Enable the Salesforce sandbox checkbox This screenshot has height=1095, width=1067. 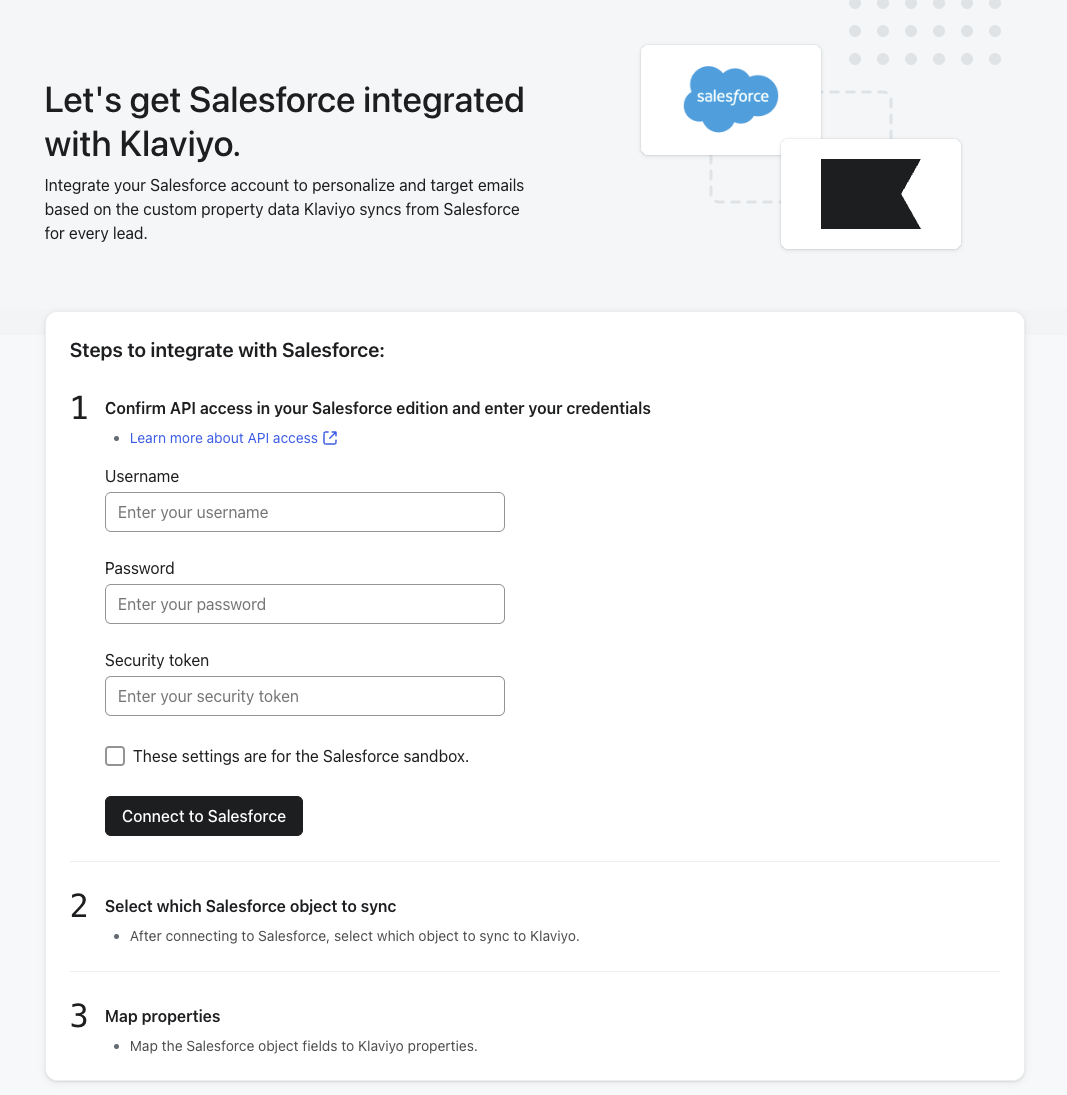pos(115,756)
